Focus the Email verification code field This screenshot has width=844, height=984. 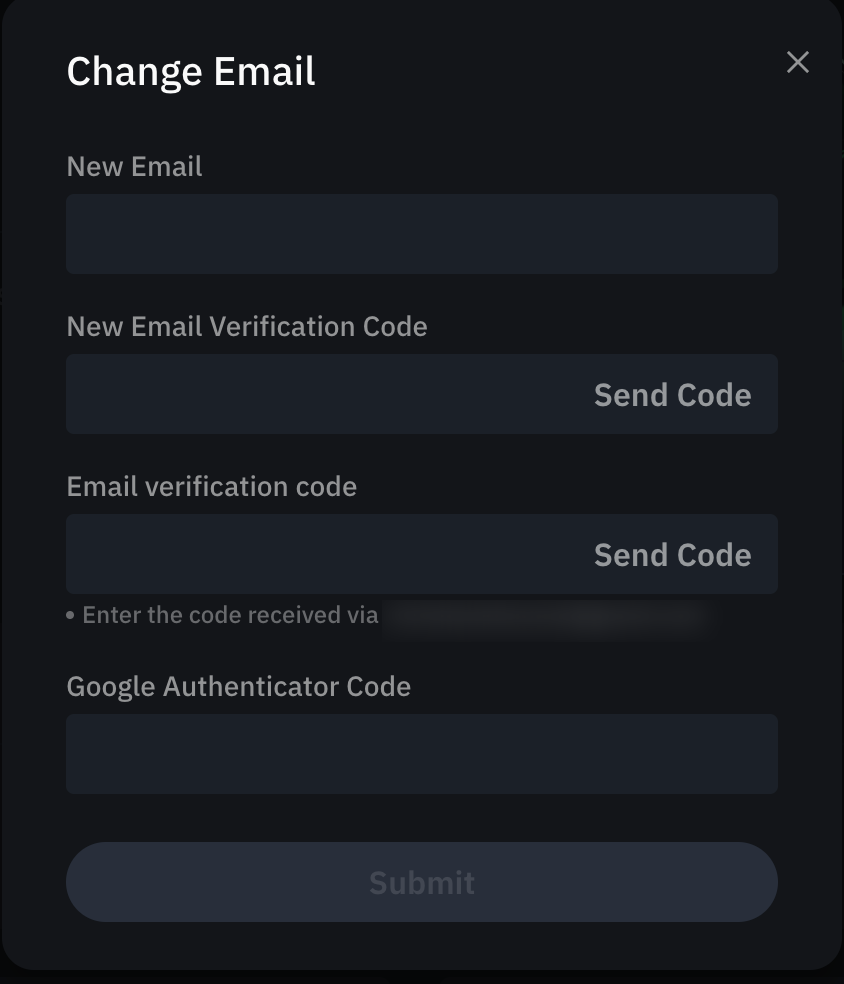click(x=326, y=554)
